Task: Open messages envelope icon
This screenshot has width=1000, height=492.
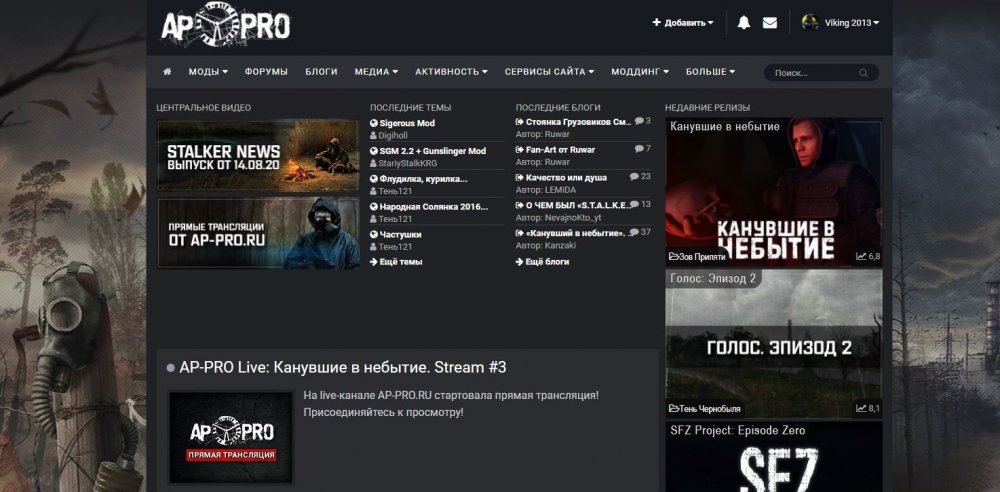Action: 769,22
